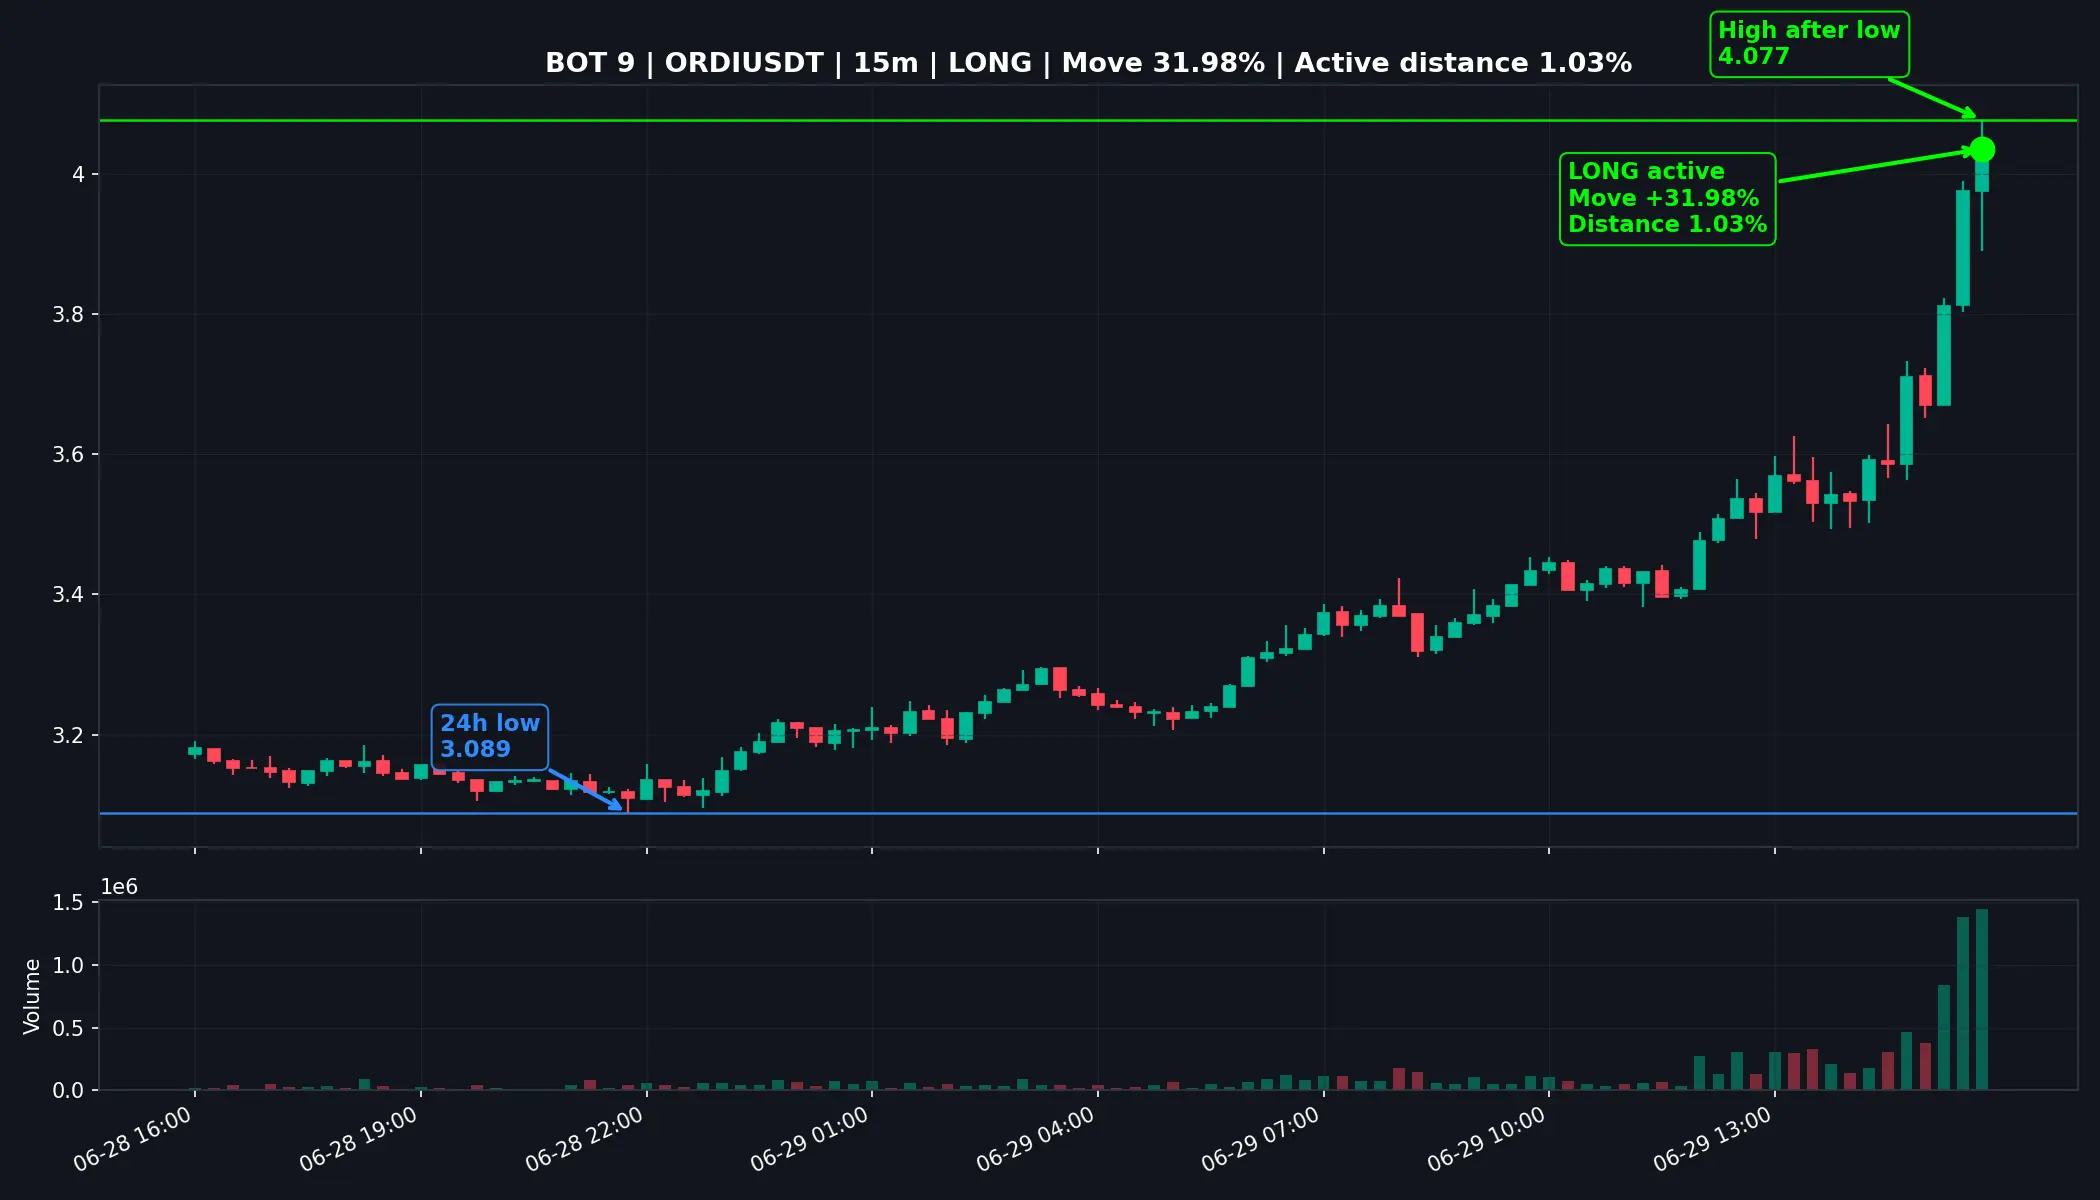Click the volume tick label 0.0

click(x=68, y=1091)
